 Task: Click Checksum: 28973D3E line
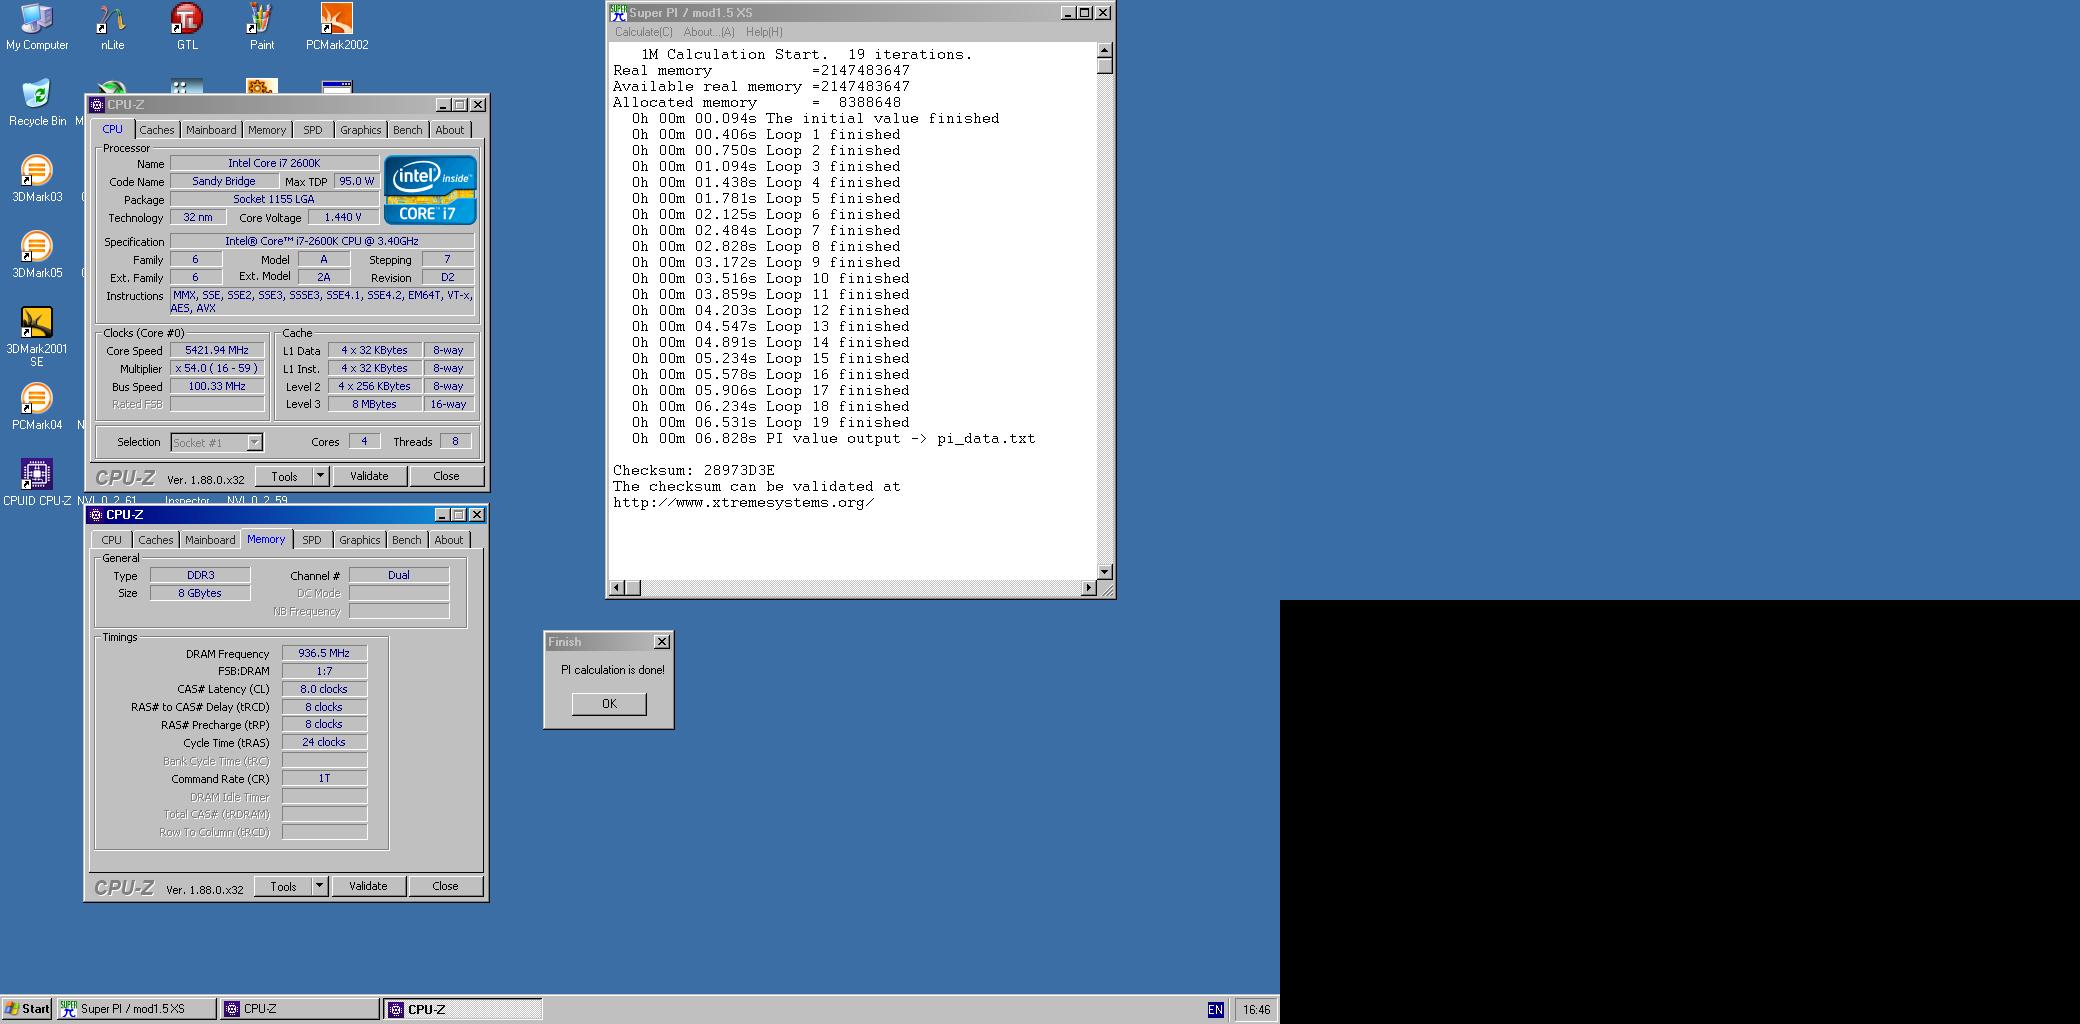(694, 470)
